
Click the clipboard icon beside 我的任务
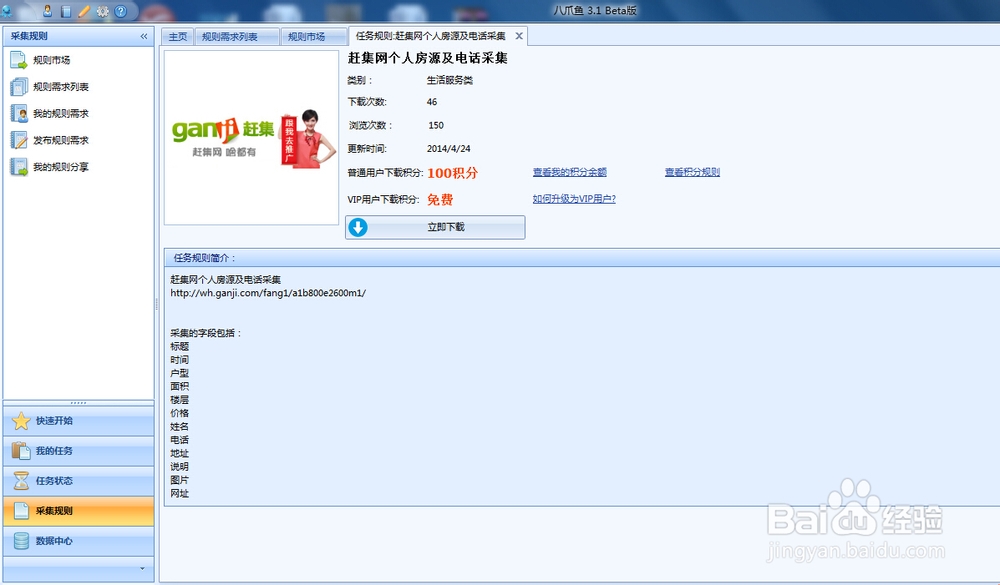pyautogui.click(x=21, y=451)
